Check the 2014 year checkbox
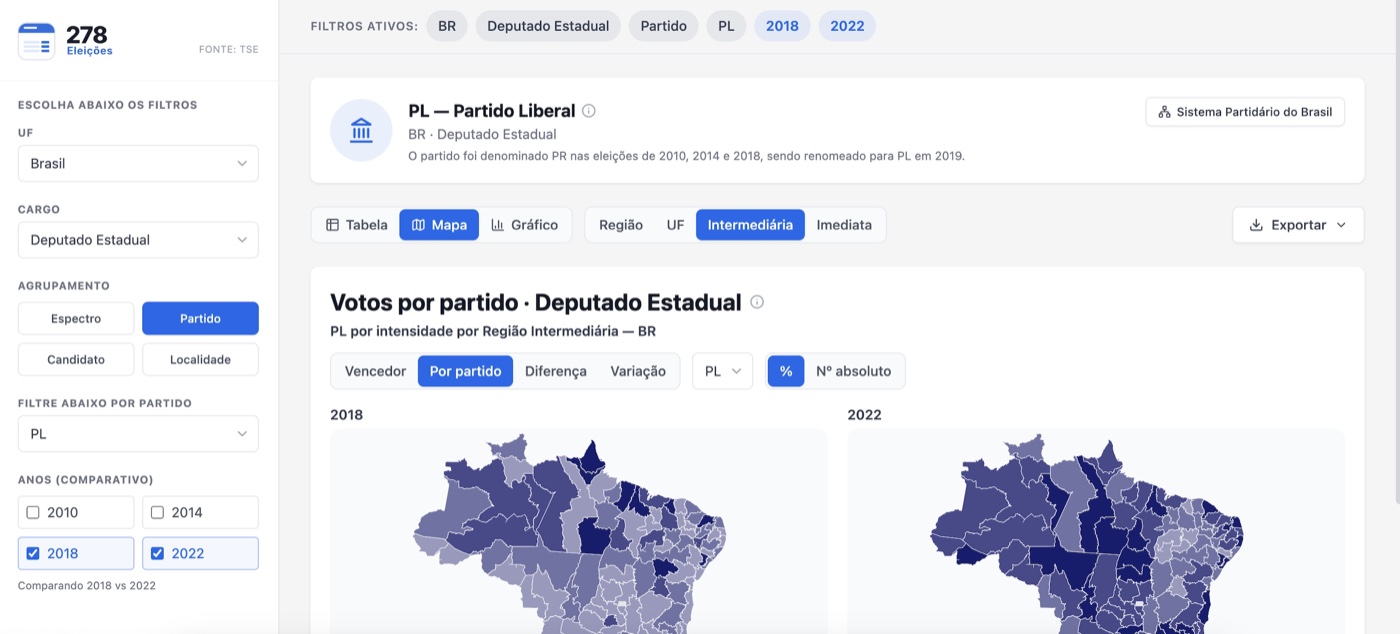Viewport: 1400px width, 634px height. (x=157, y=512)
